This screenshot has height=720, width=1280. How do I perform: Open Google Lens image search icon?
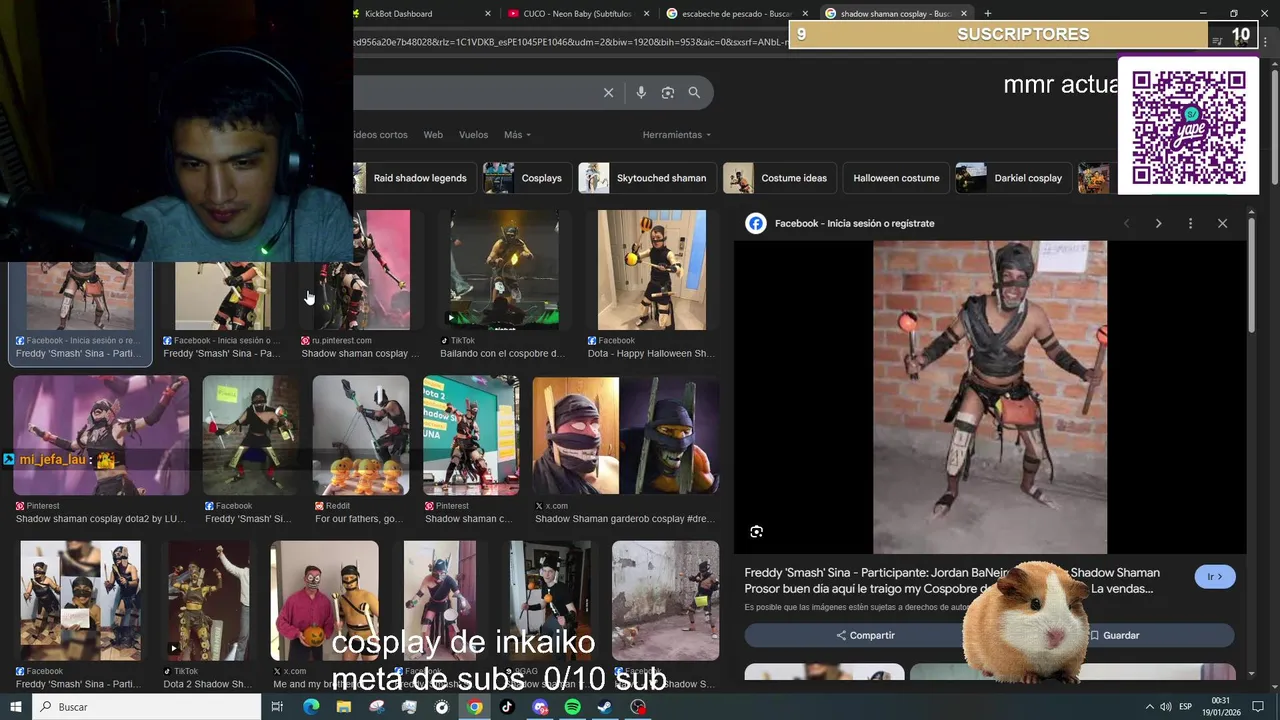point(668,93)
